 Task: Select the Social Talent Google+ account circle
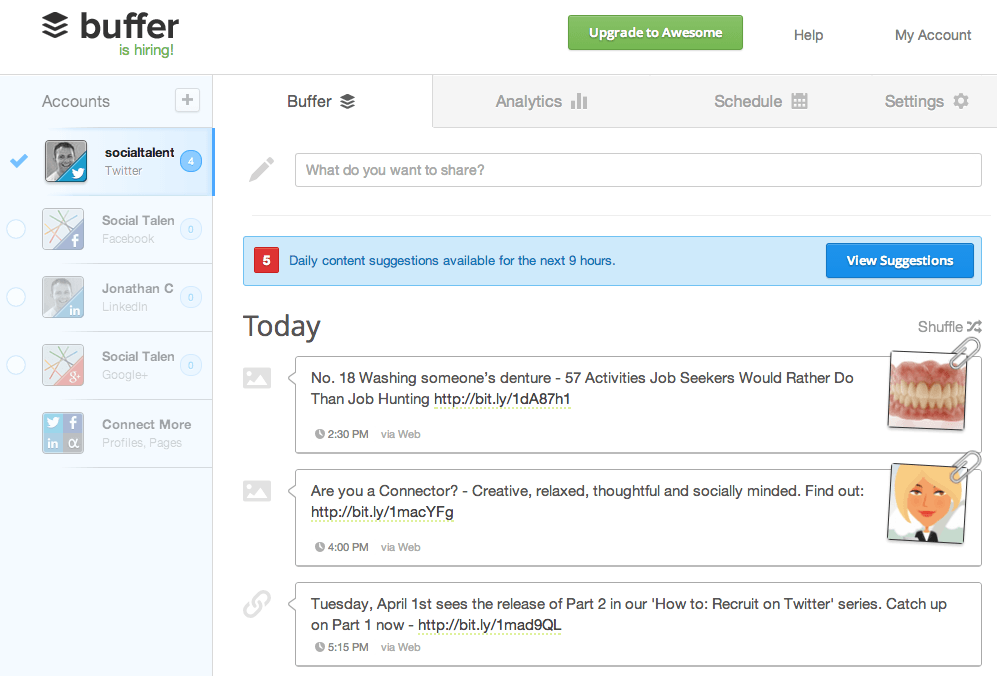coord(16,365)
